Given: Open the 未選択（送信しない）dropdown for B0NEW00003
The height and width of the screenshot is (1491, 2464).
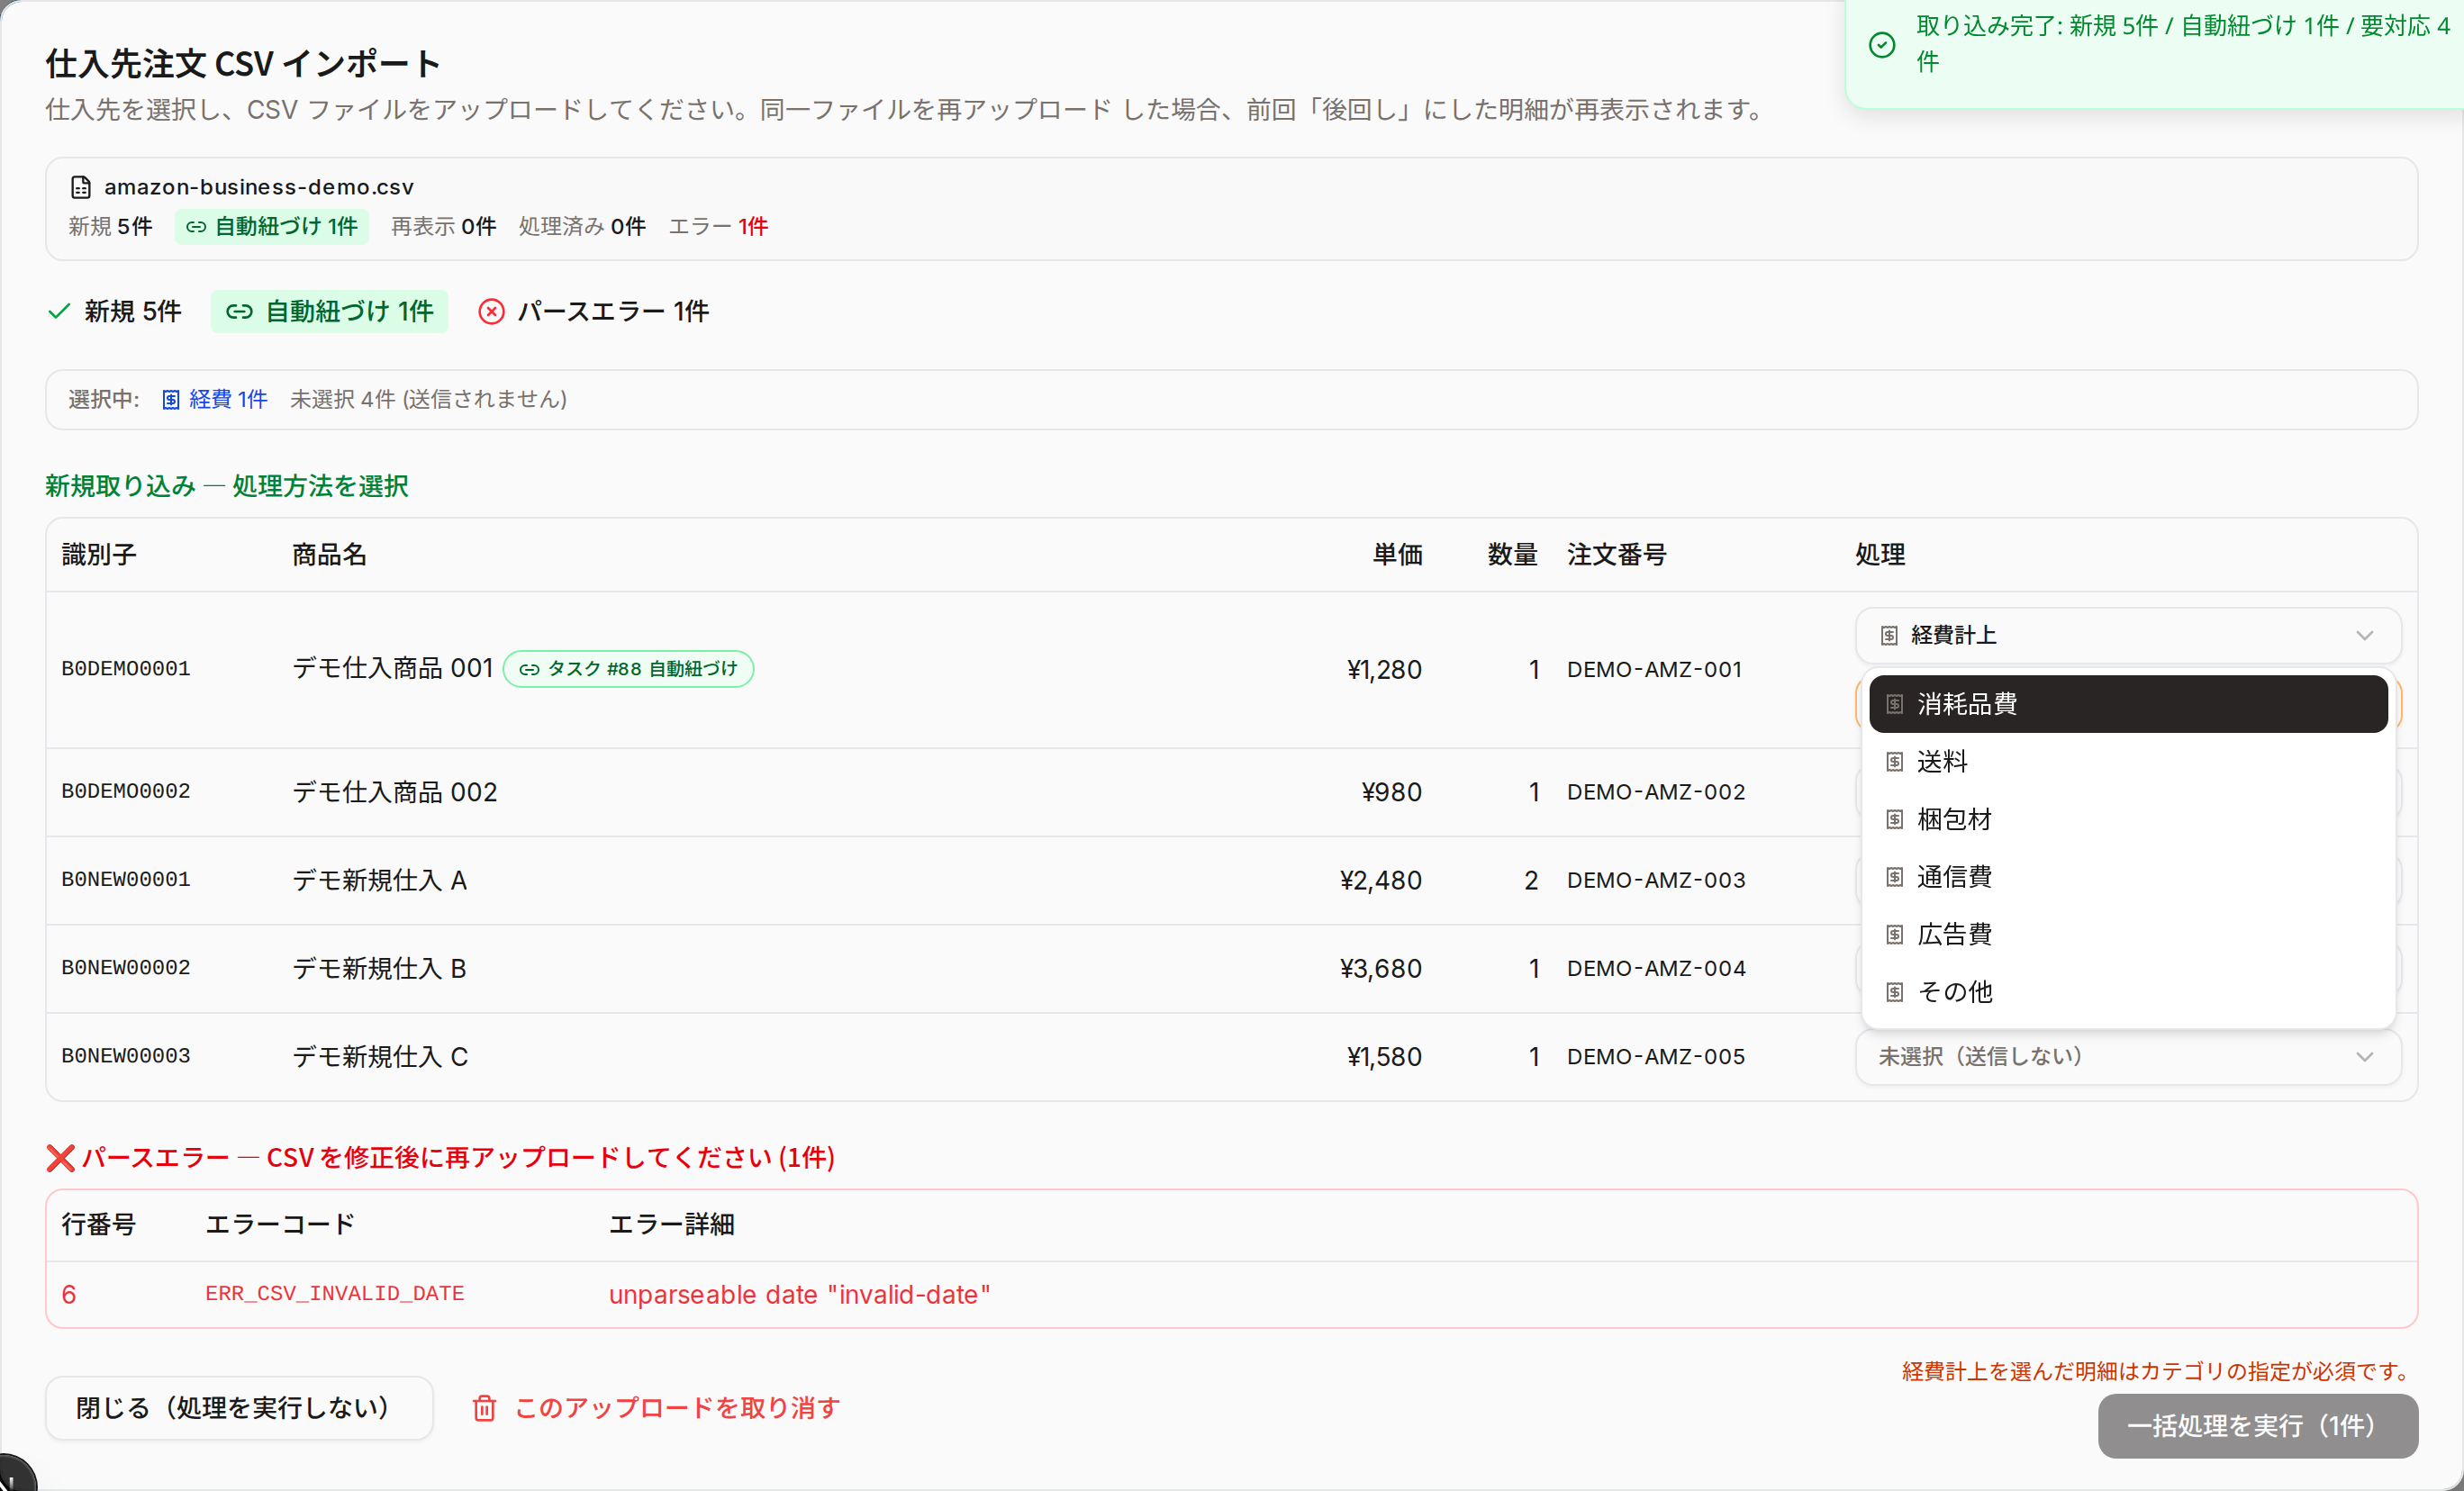Looking at the screenshot, I should [2127, 1057].
